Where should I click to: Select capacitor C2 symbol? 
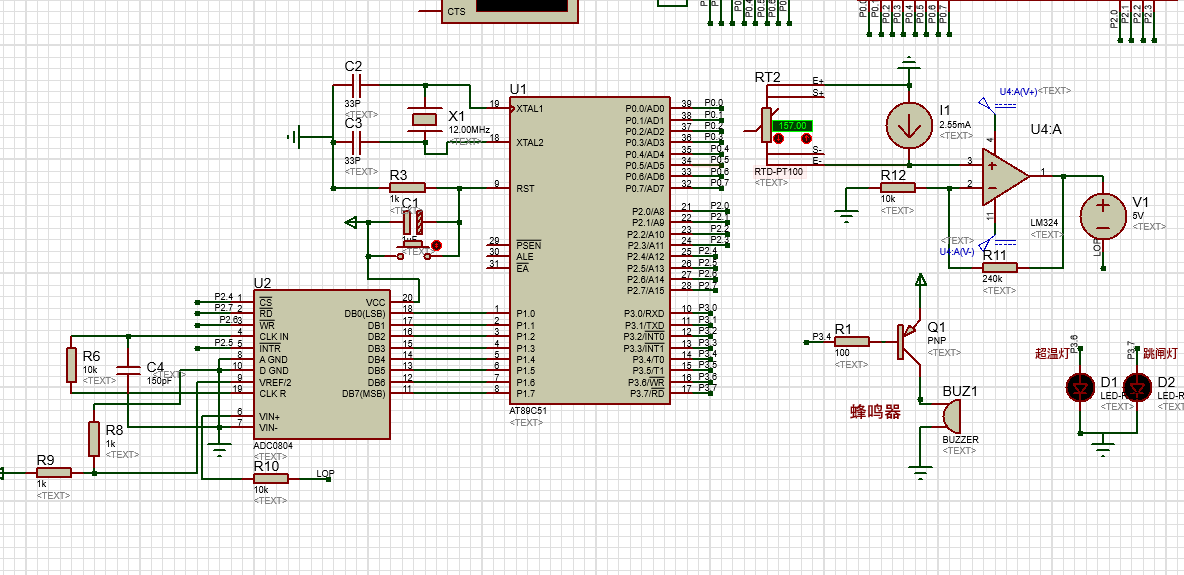[x=354, y=87]
